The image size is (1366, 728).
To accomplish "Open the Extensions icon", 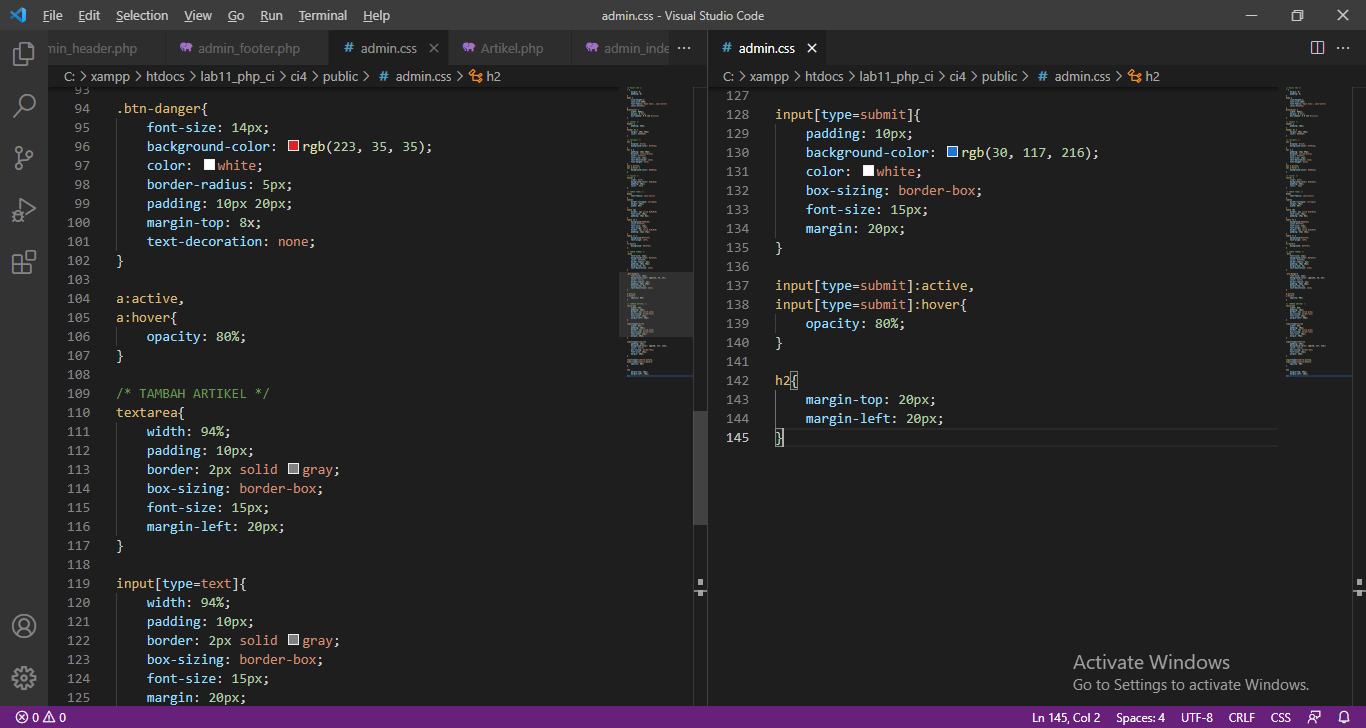I will coord(24,262).
